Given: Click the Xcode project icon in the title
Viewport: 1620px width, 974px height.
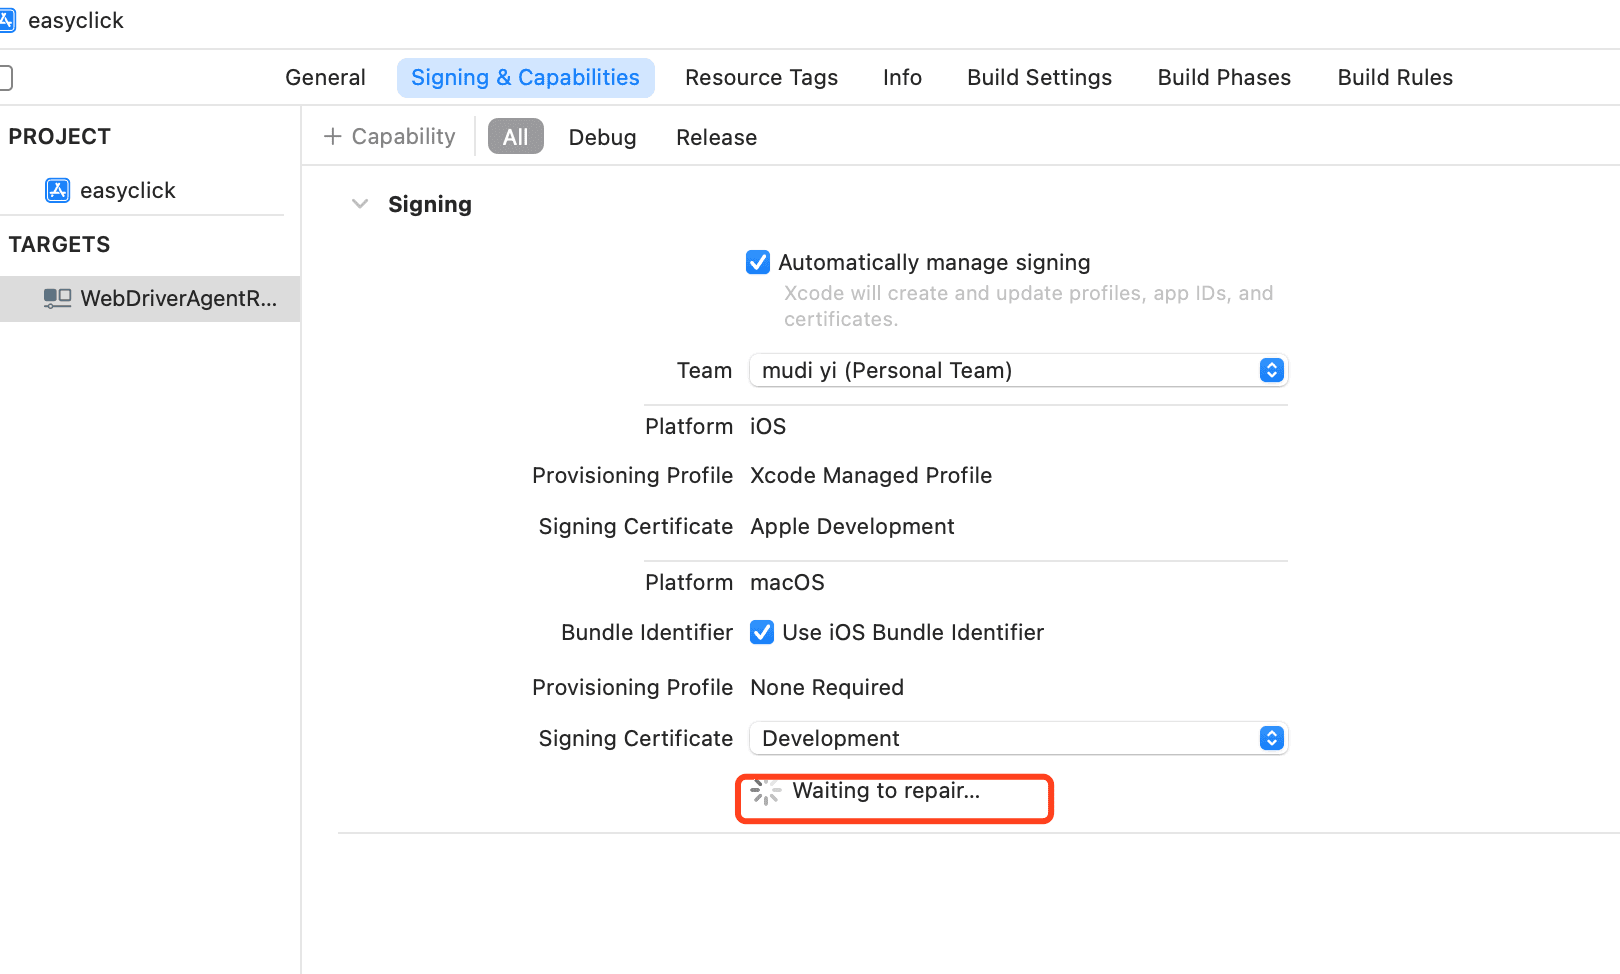Looking at the screenshot, I should 7,20.
